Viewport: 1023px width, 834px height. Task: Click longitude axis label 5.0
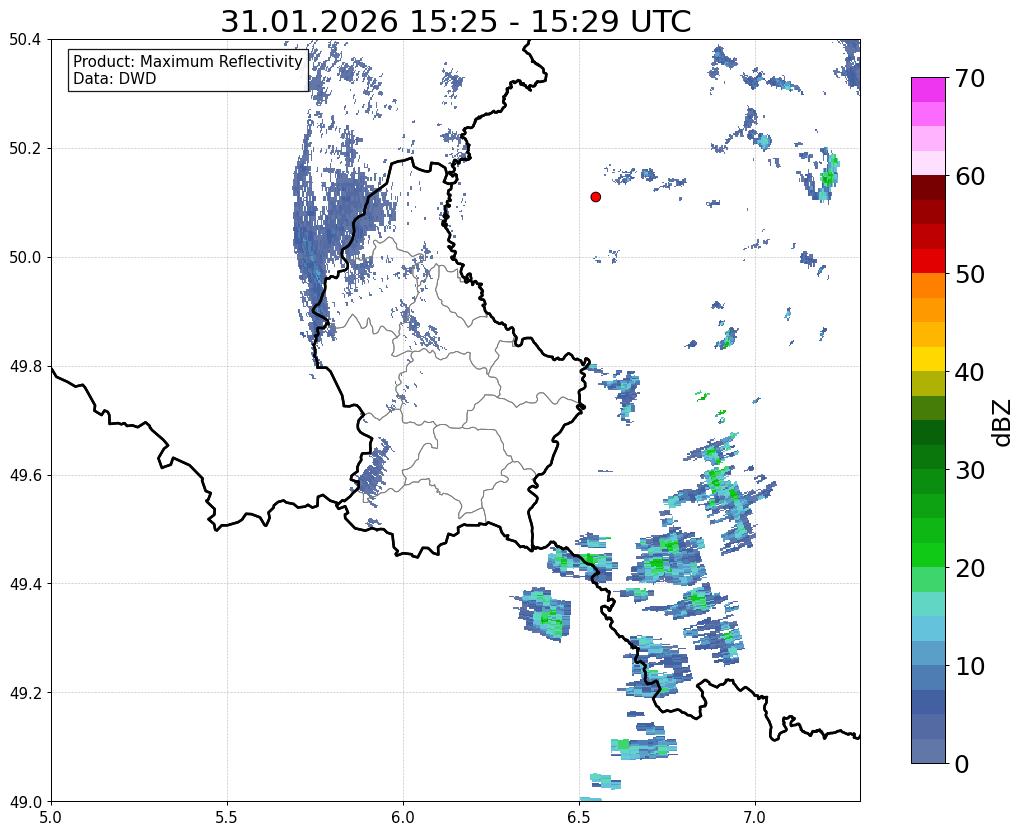[x=51, y=817]
